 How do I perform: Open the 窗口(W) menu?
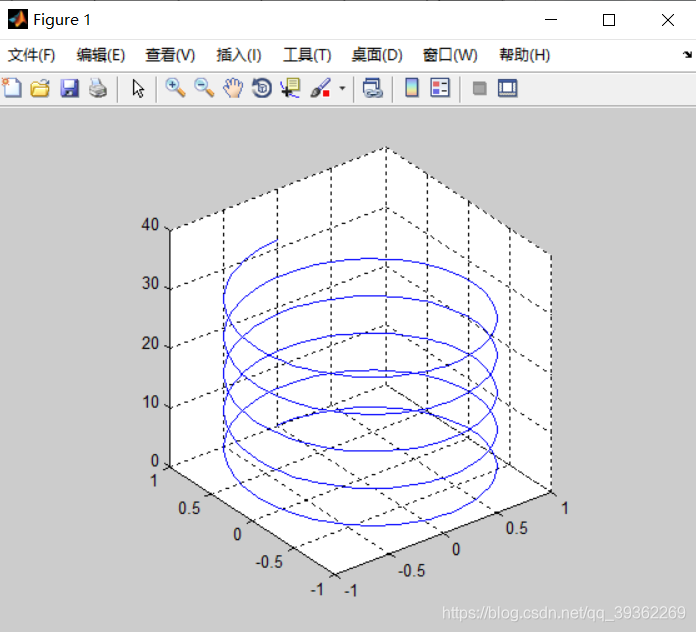[x=450, y=55]
